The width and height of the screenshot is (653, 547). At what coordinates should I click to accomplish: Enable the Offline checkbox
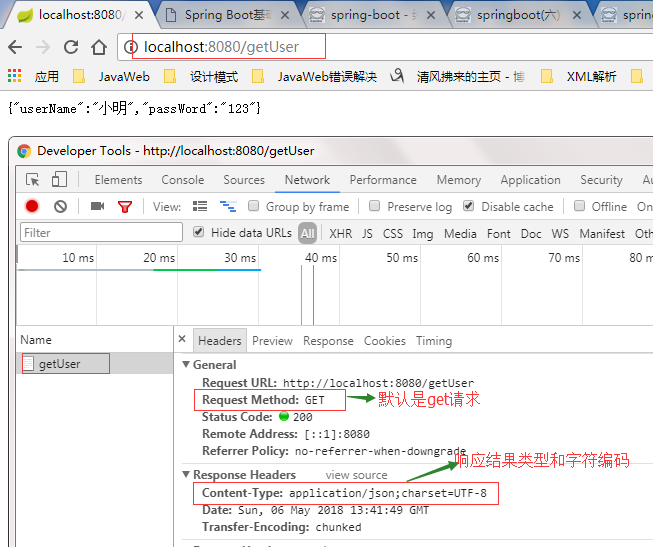[579, 206]
